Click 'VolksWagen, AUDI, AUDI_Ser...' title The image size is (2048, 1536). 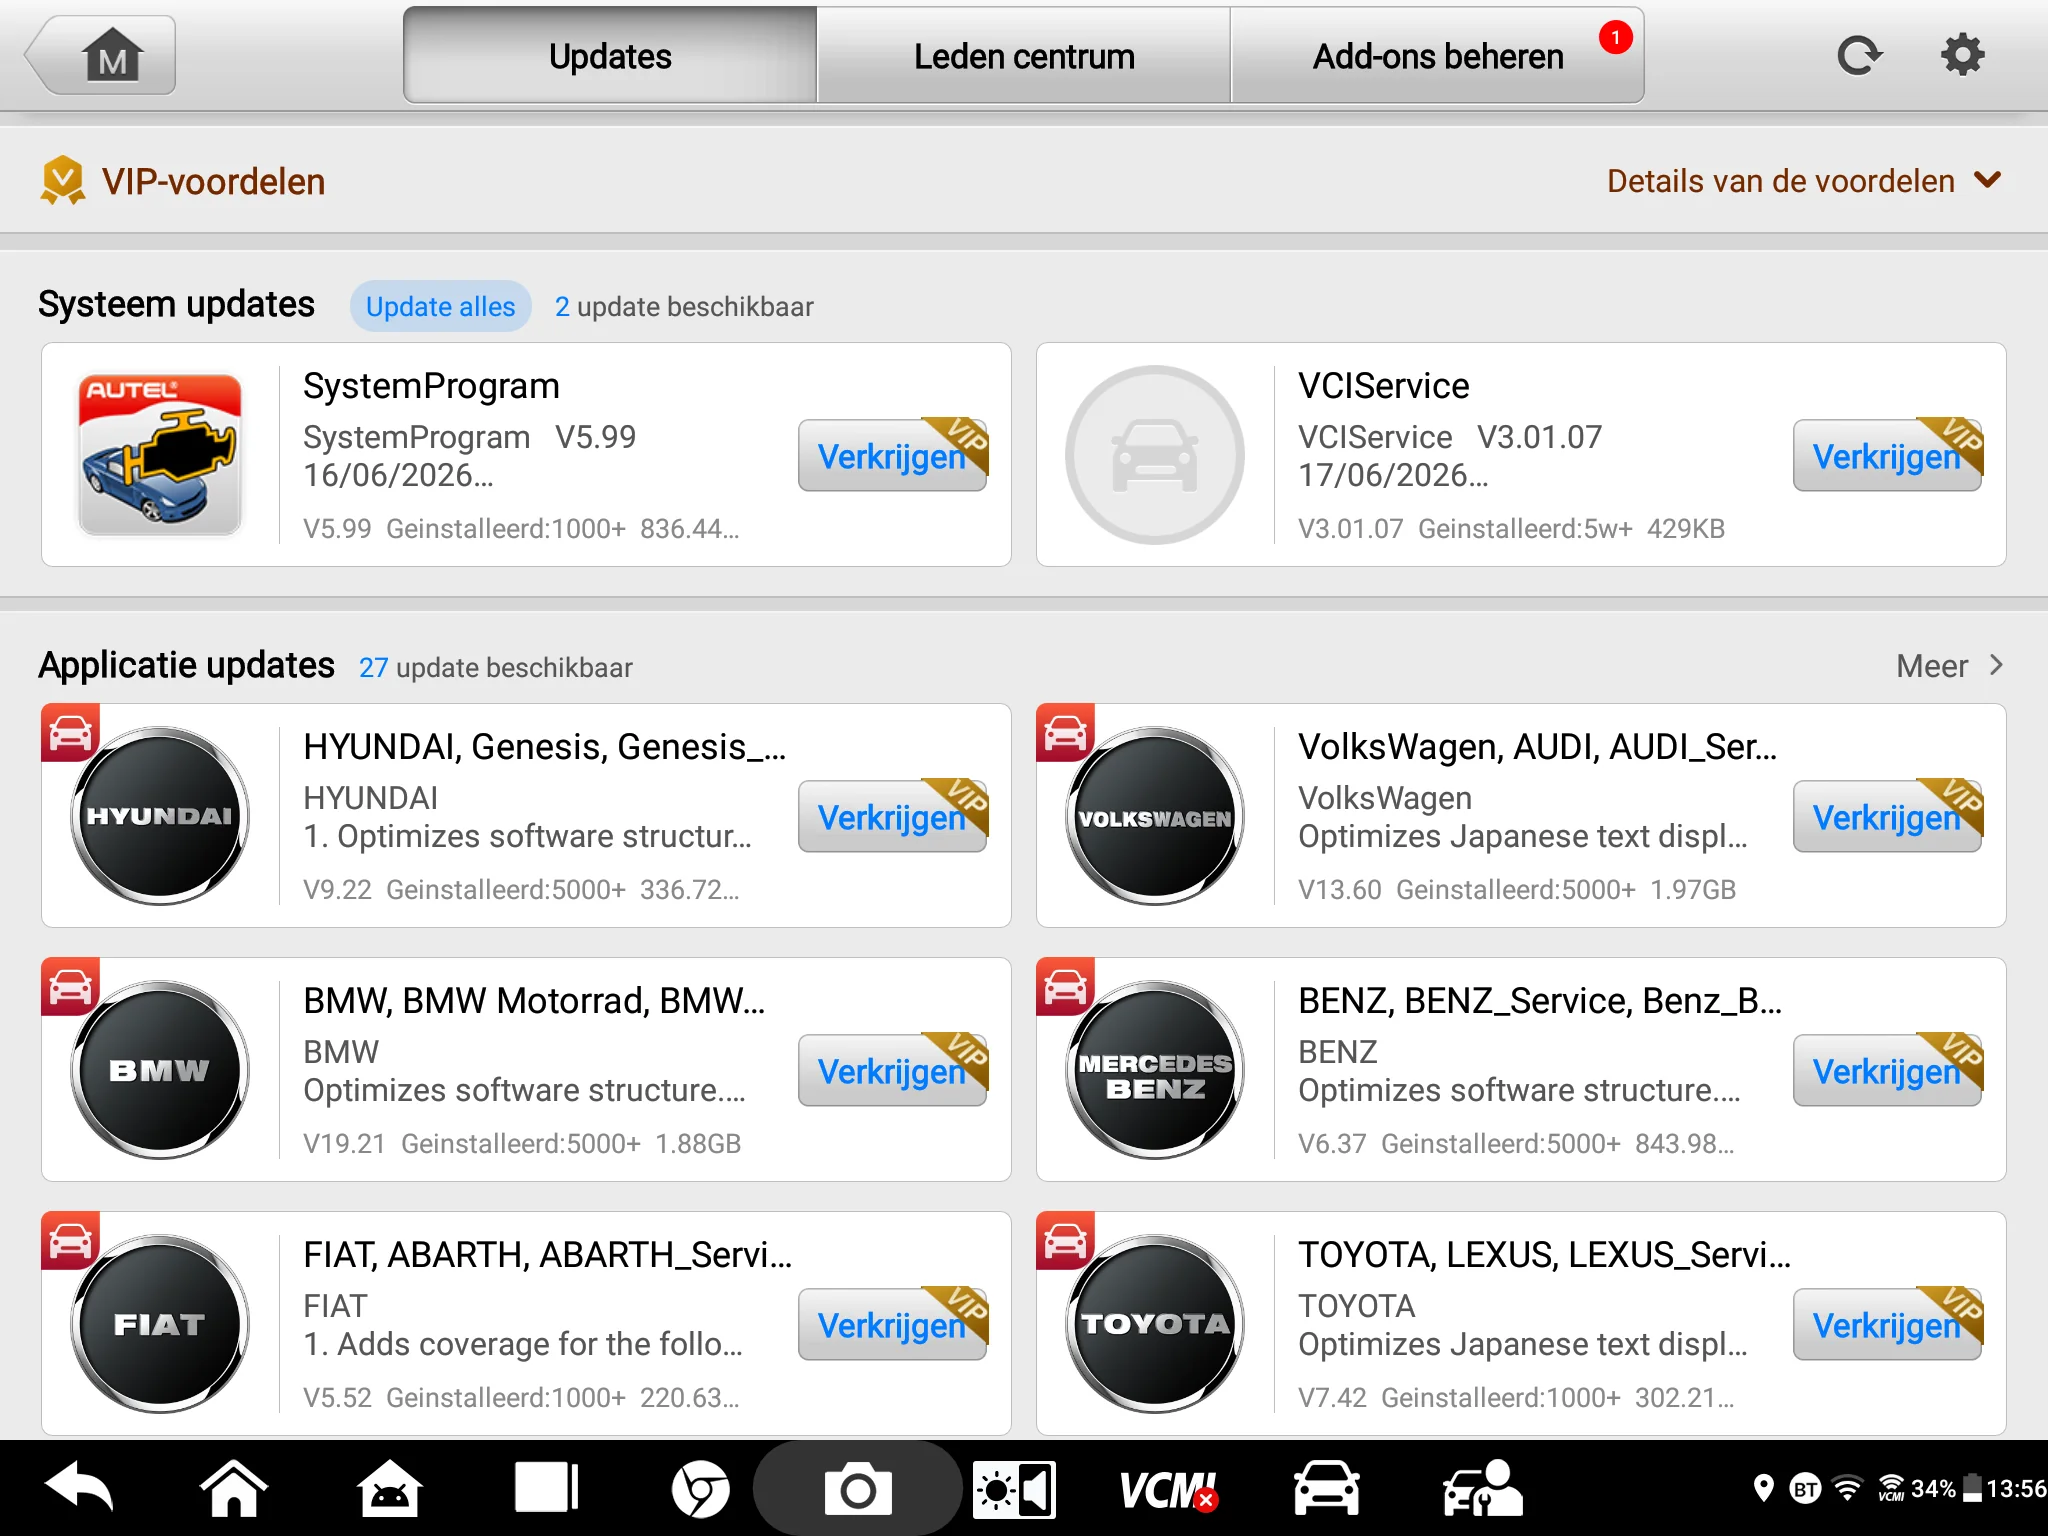[1538, 746]
